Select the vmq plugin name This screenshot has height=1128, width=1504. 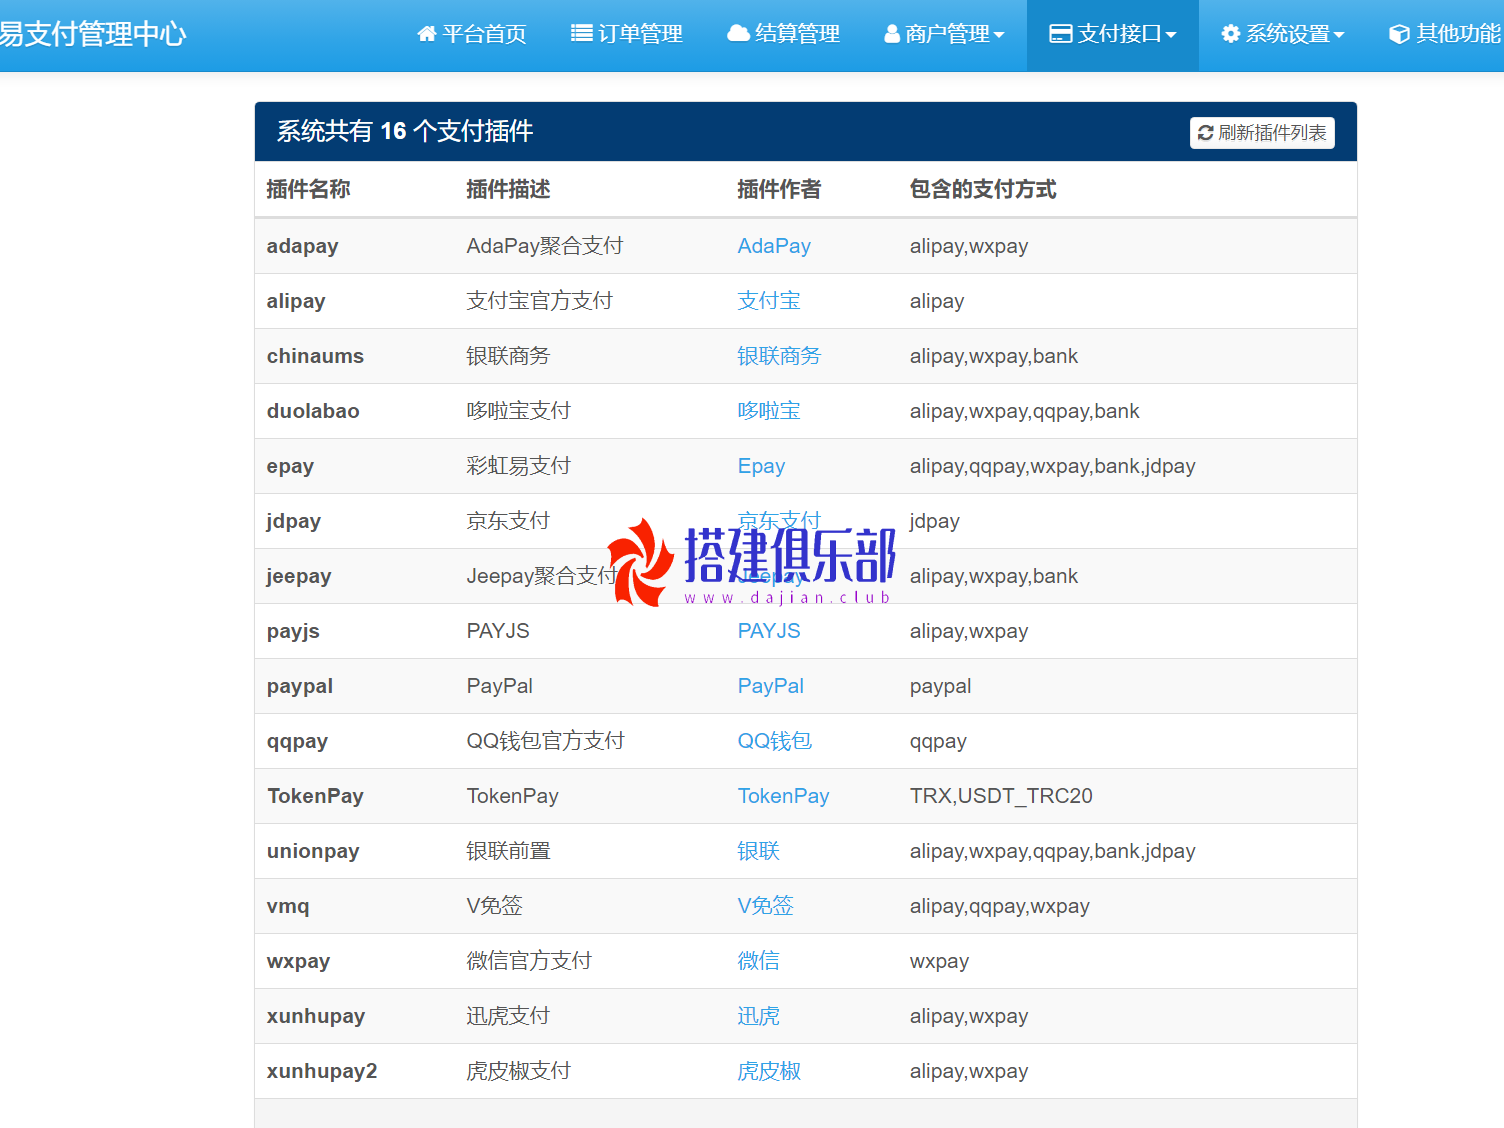click(288, 906)
